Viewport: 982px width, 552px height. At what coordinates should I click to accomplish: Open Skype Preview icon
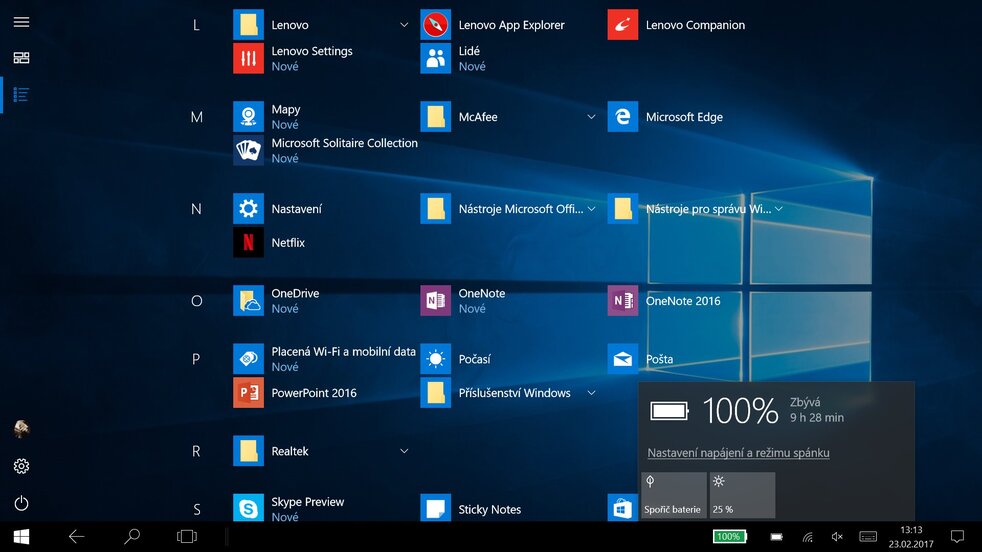tap(248, 508)
